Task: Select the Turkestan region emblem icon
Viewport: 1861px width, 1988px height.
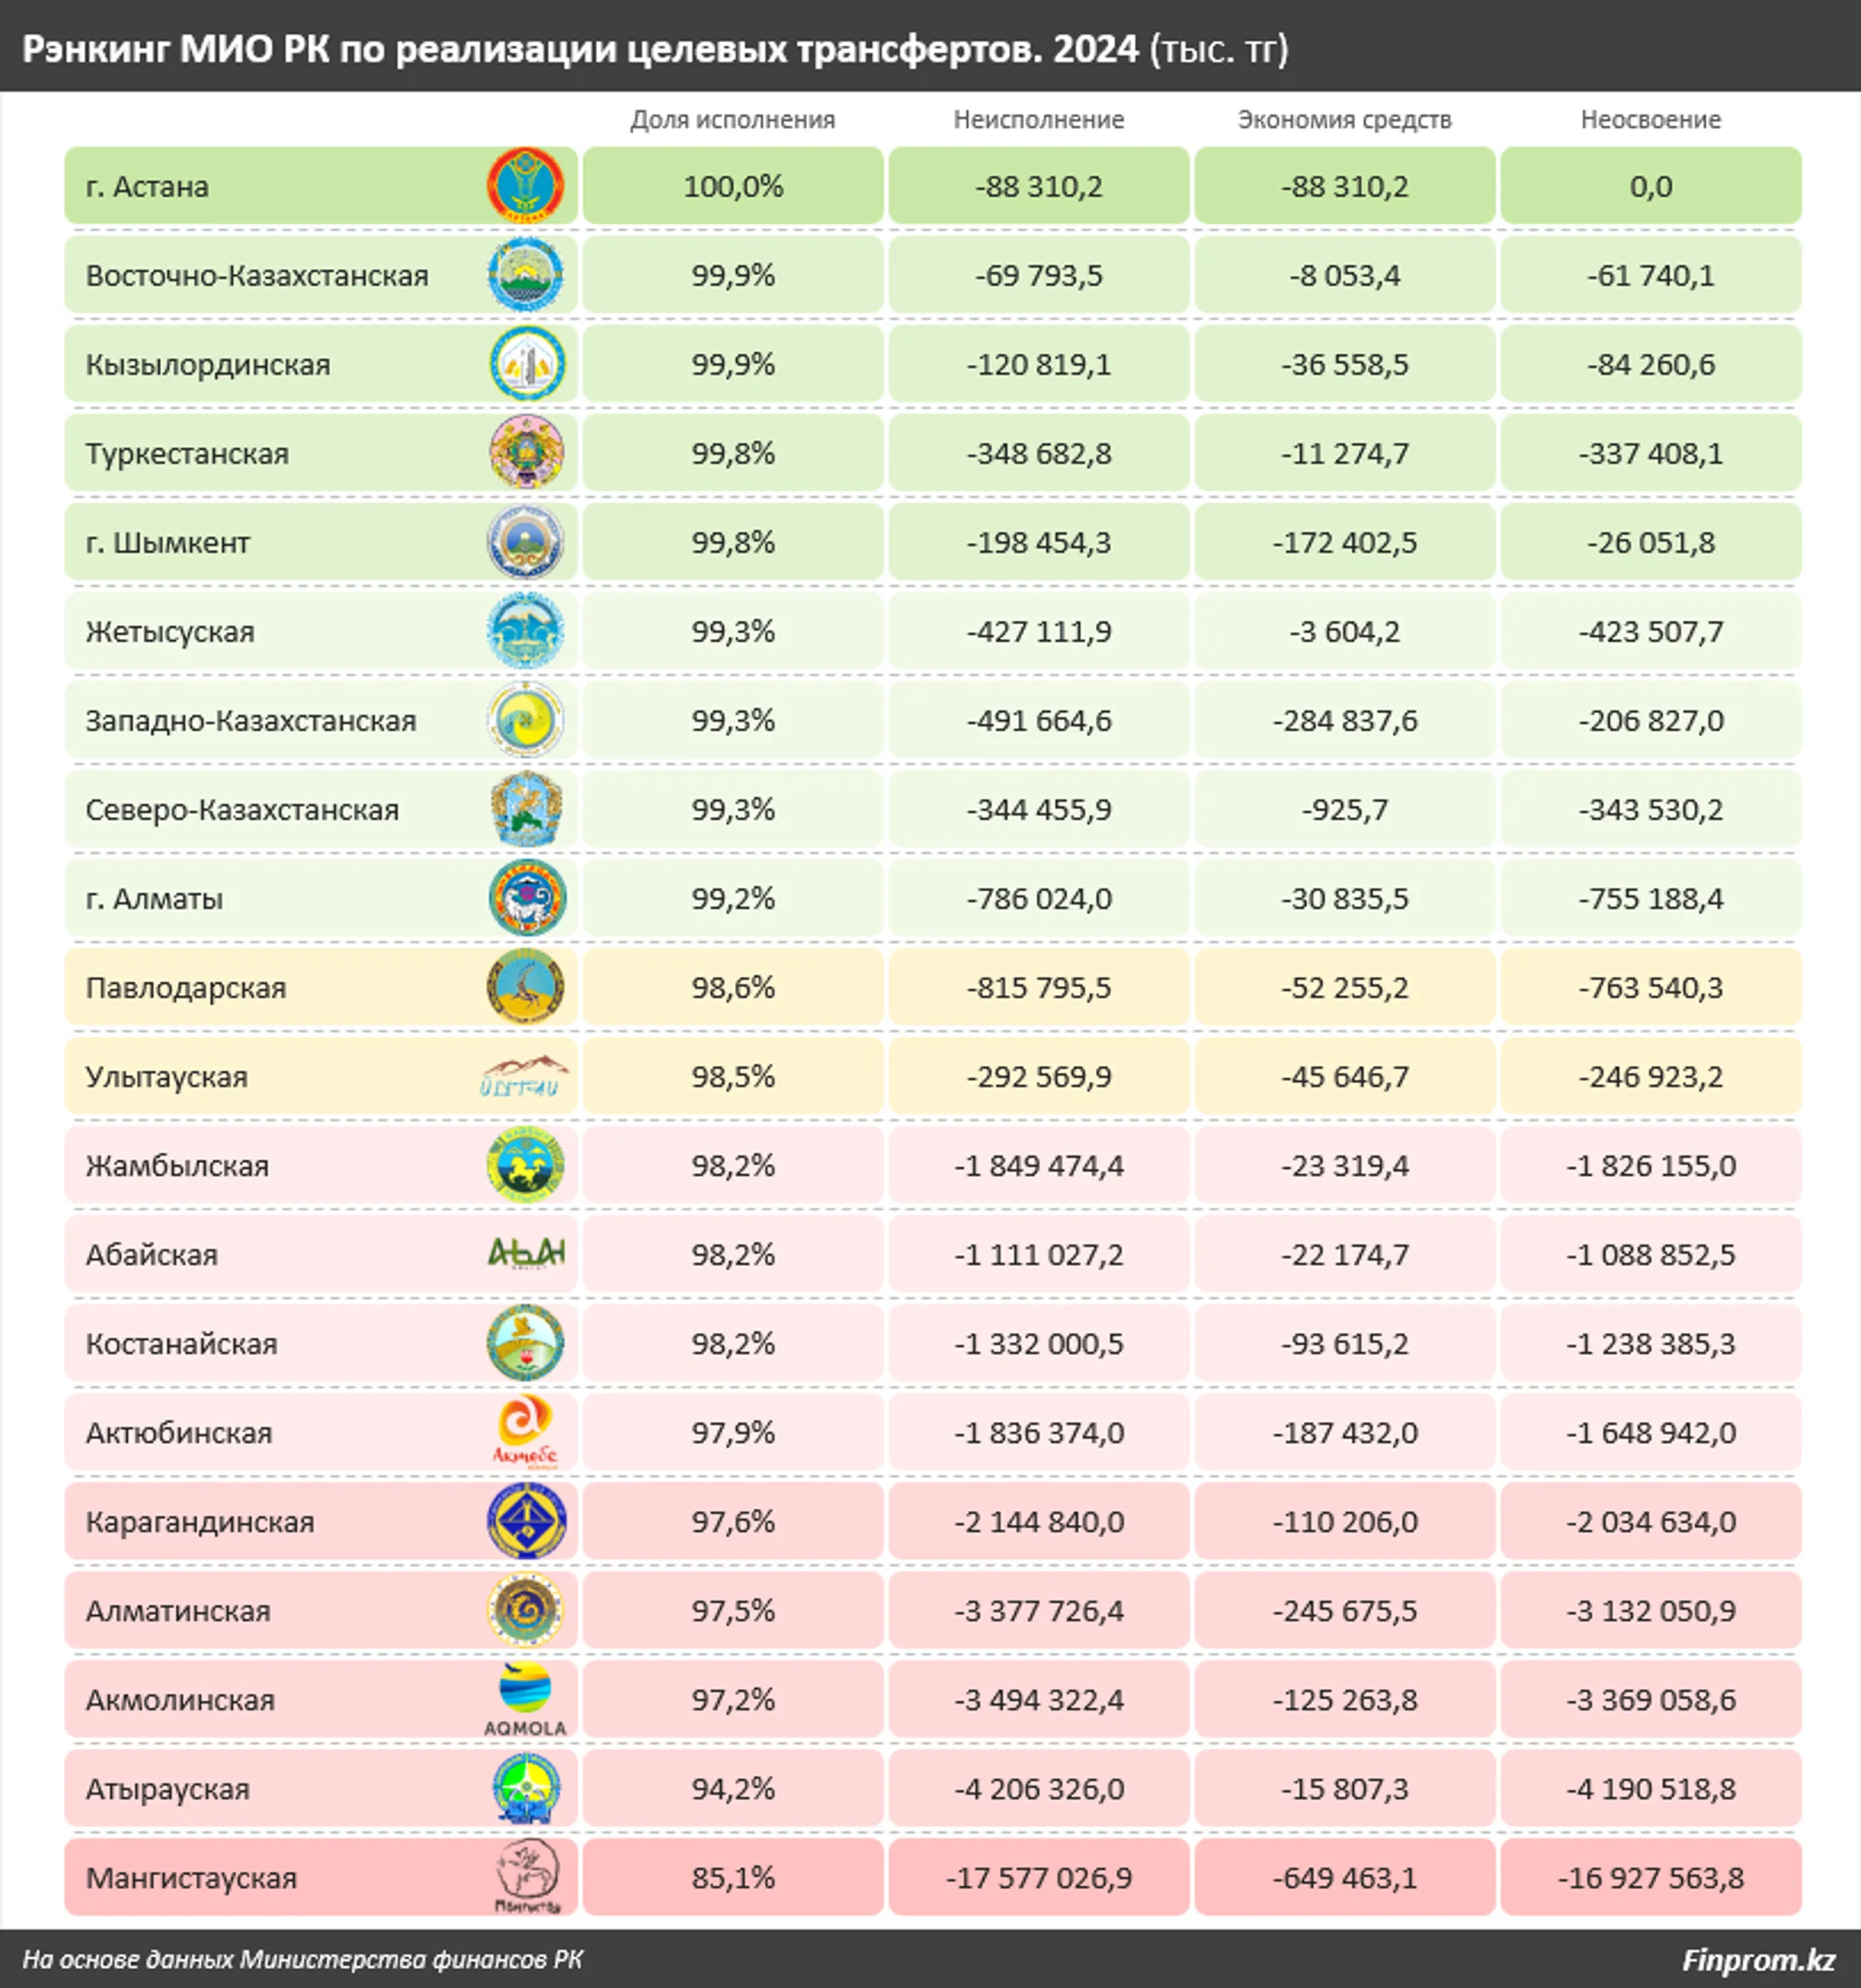Action: tap(526, 453)
